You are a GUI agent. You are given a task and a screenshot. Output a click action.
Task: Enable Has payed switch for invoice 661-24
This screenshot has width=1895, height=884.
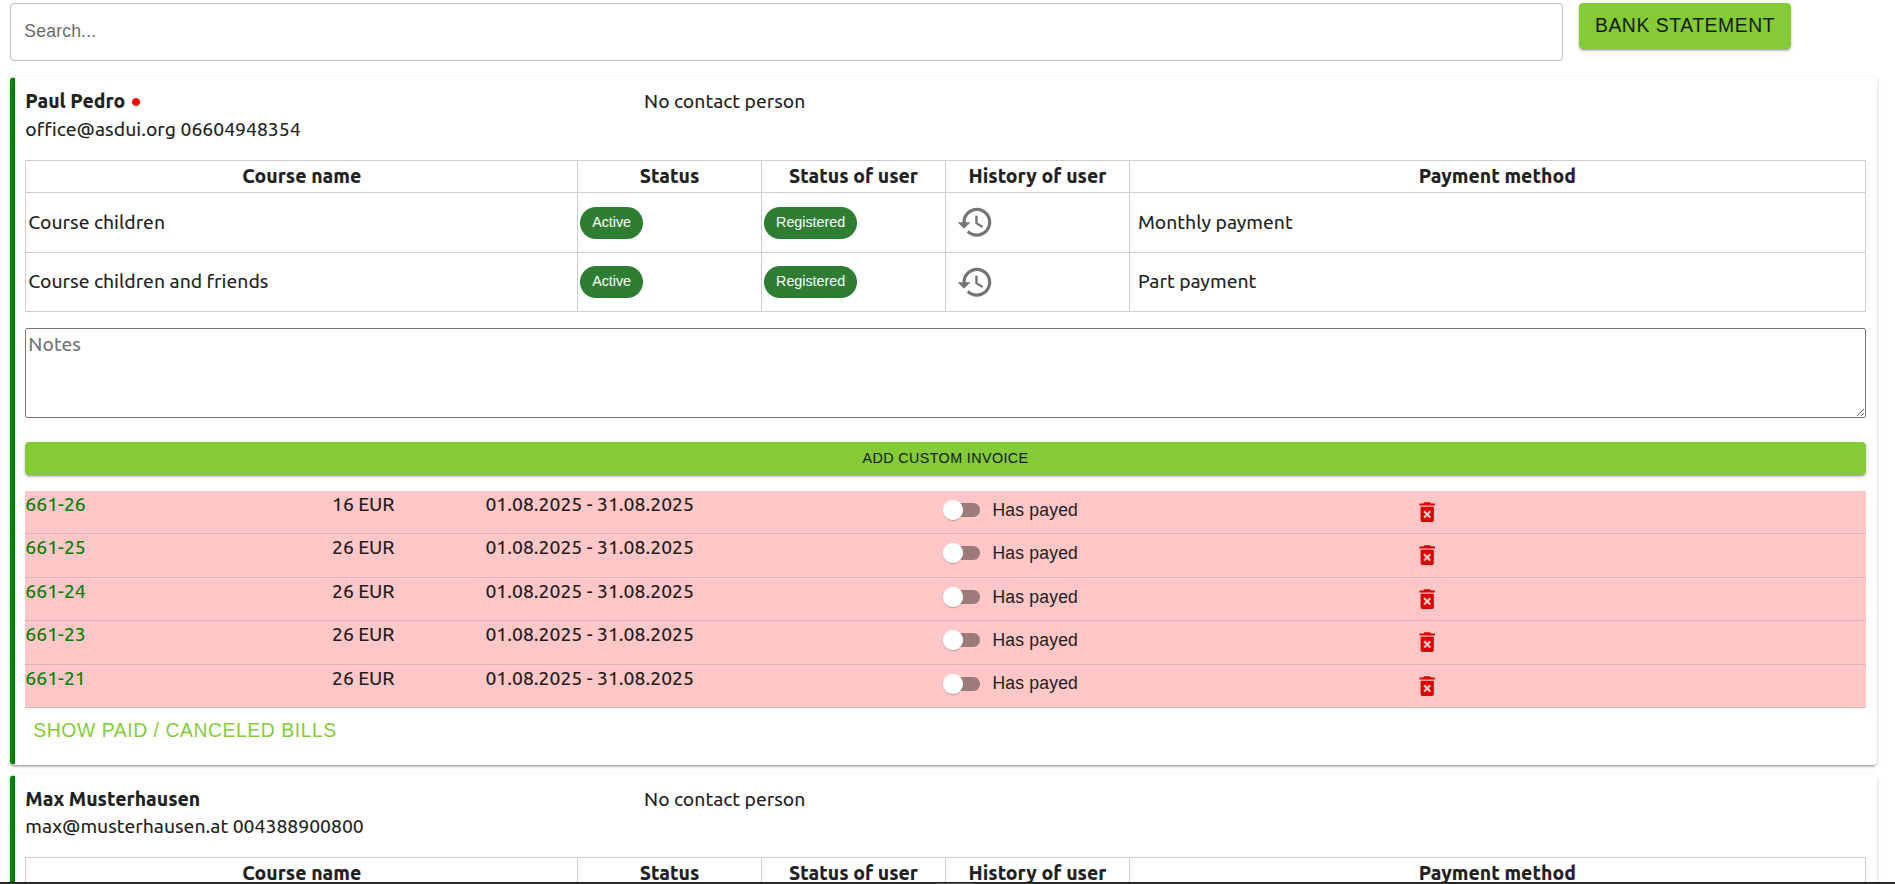click(x=961, y=597)
